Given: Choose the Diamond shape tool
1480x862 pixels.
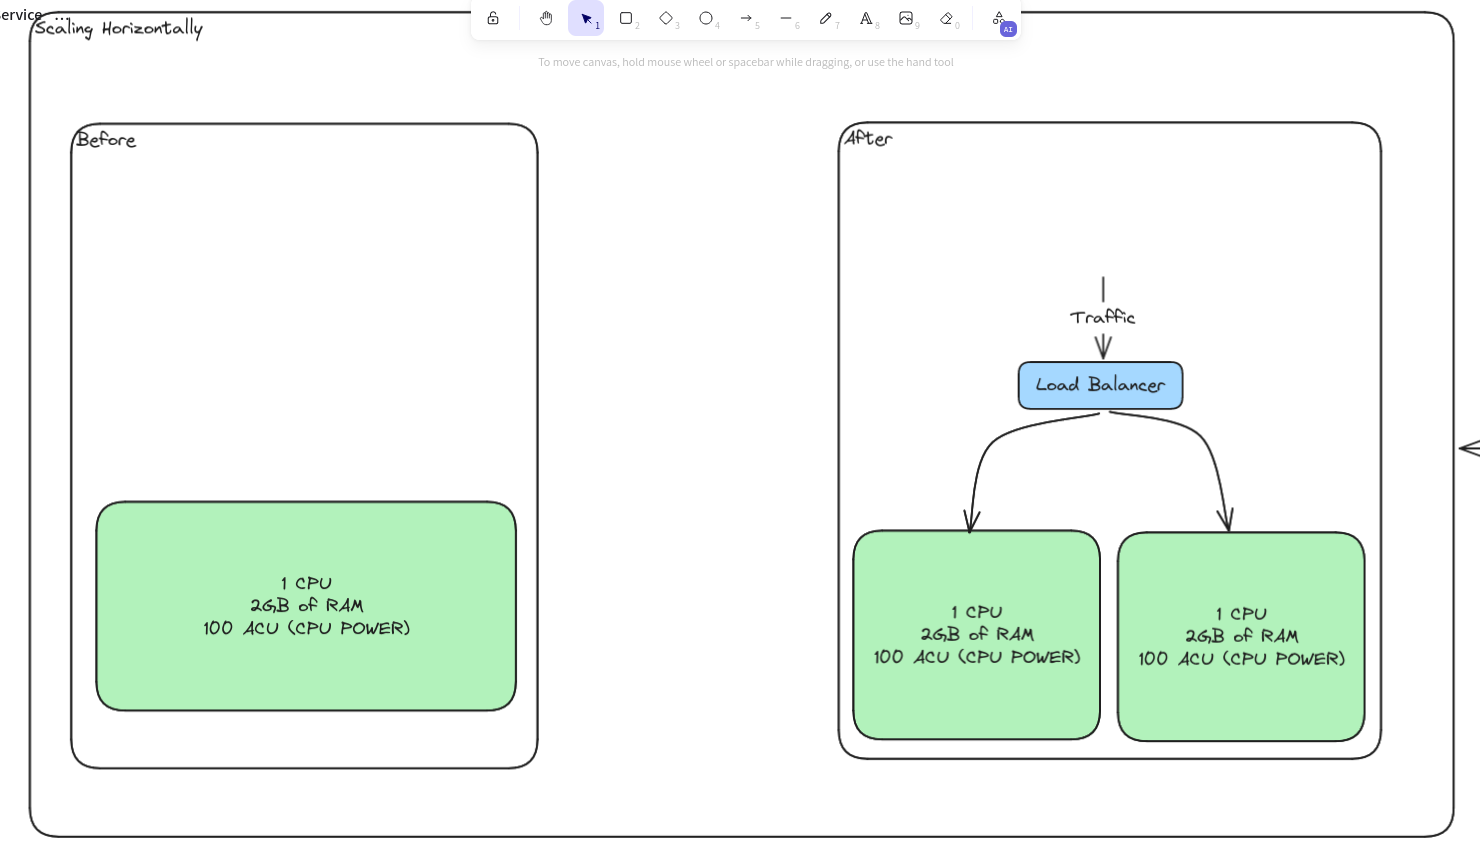Looking at the screenshot, I should (666, 18).
